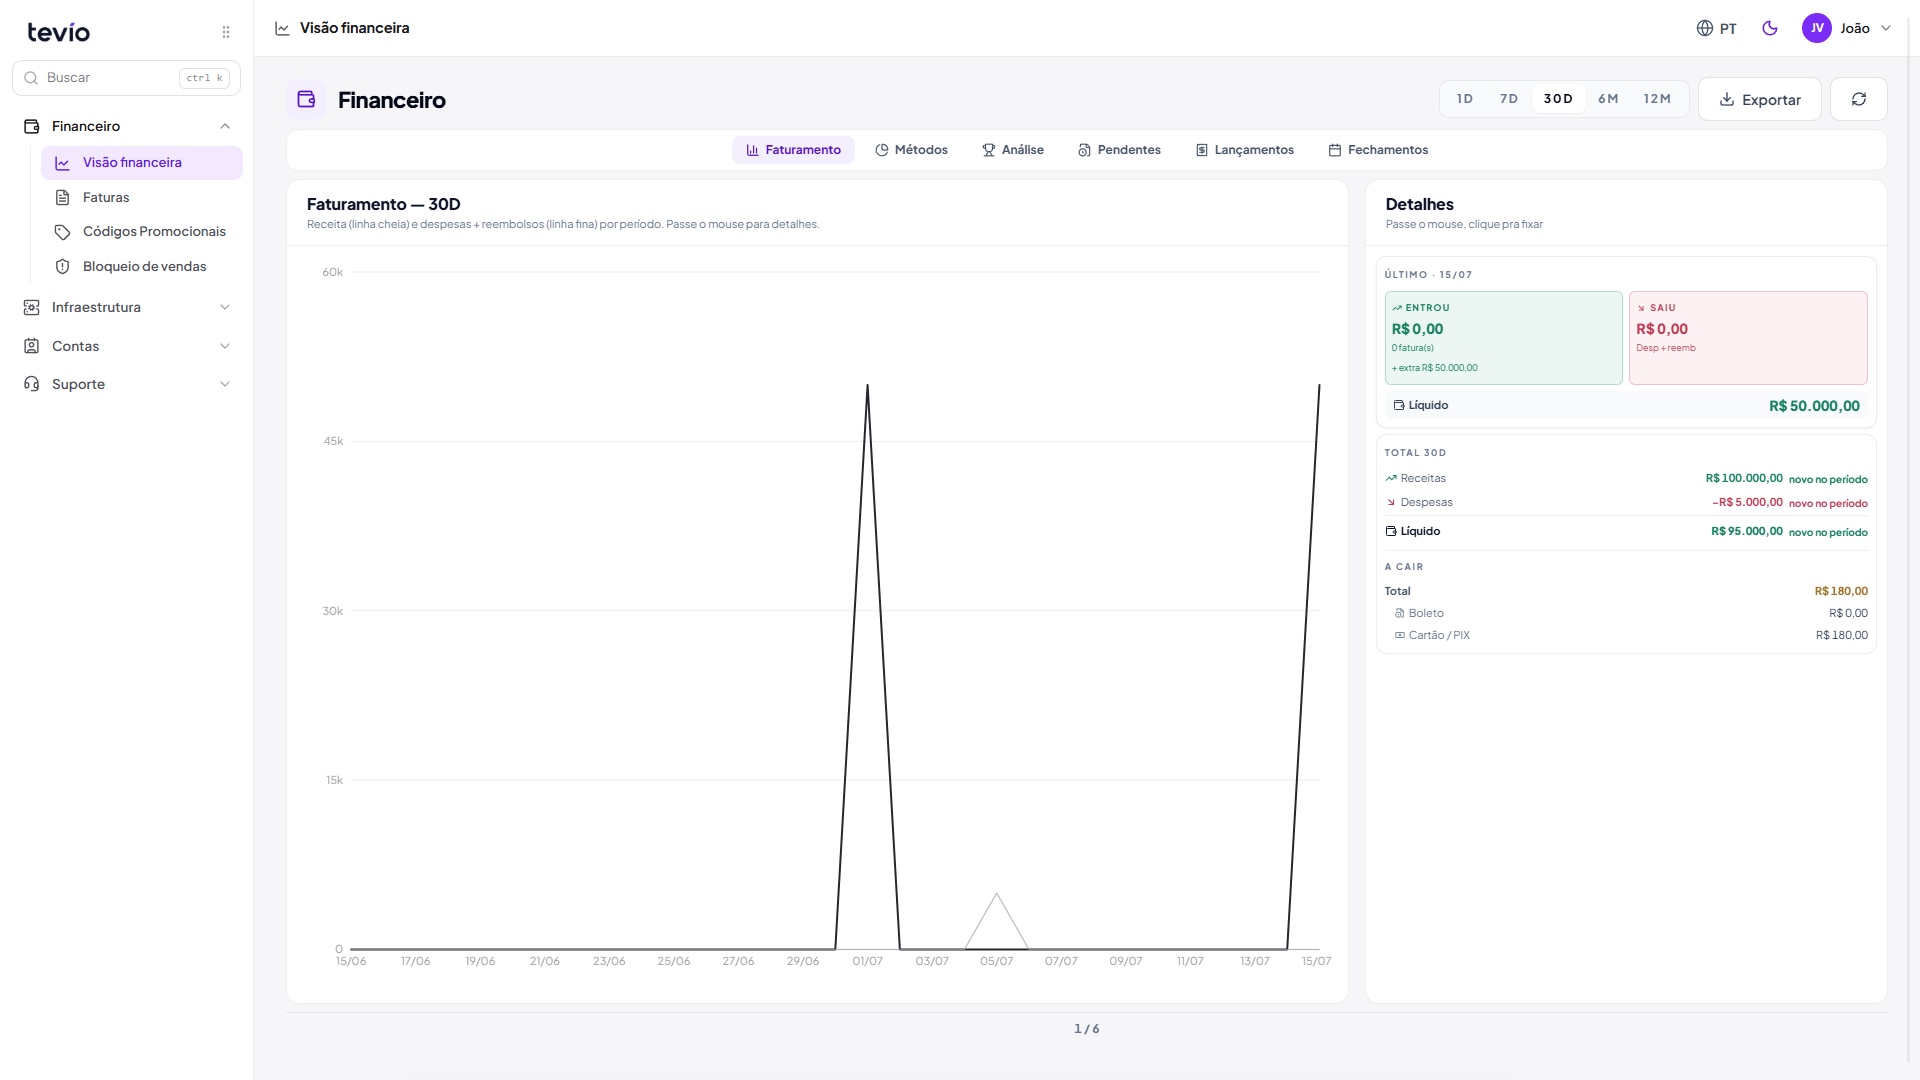Click the ENTROU green card
1920x1080 pixels.
click(1503, 338)
